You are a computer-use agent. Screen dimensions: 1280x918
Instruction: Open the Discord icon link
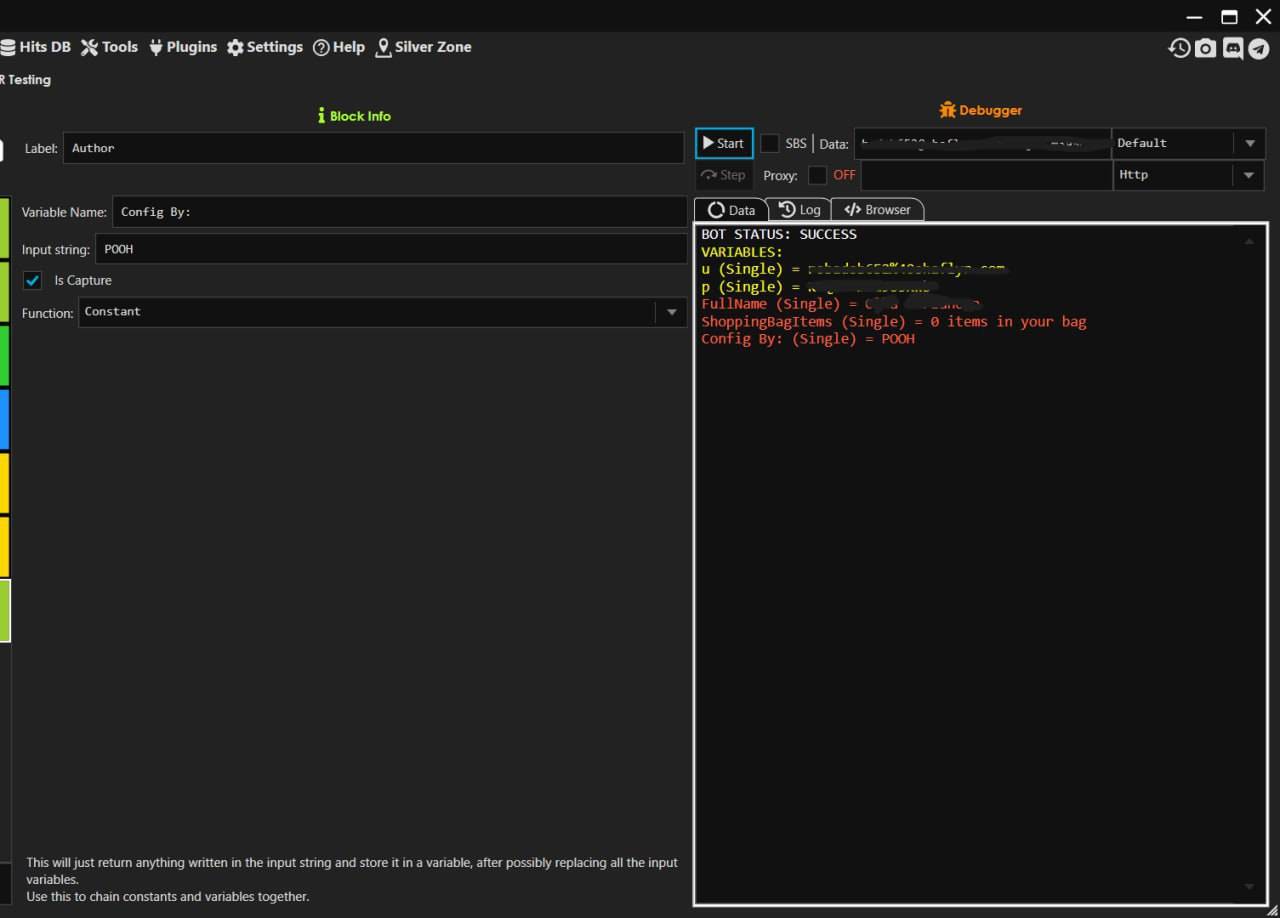tap(1233, 48)
